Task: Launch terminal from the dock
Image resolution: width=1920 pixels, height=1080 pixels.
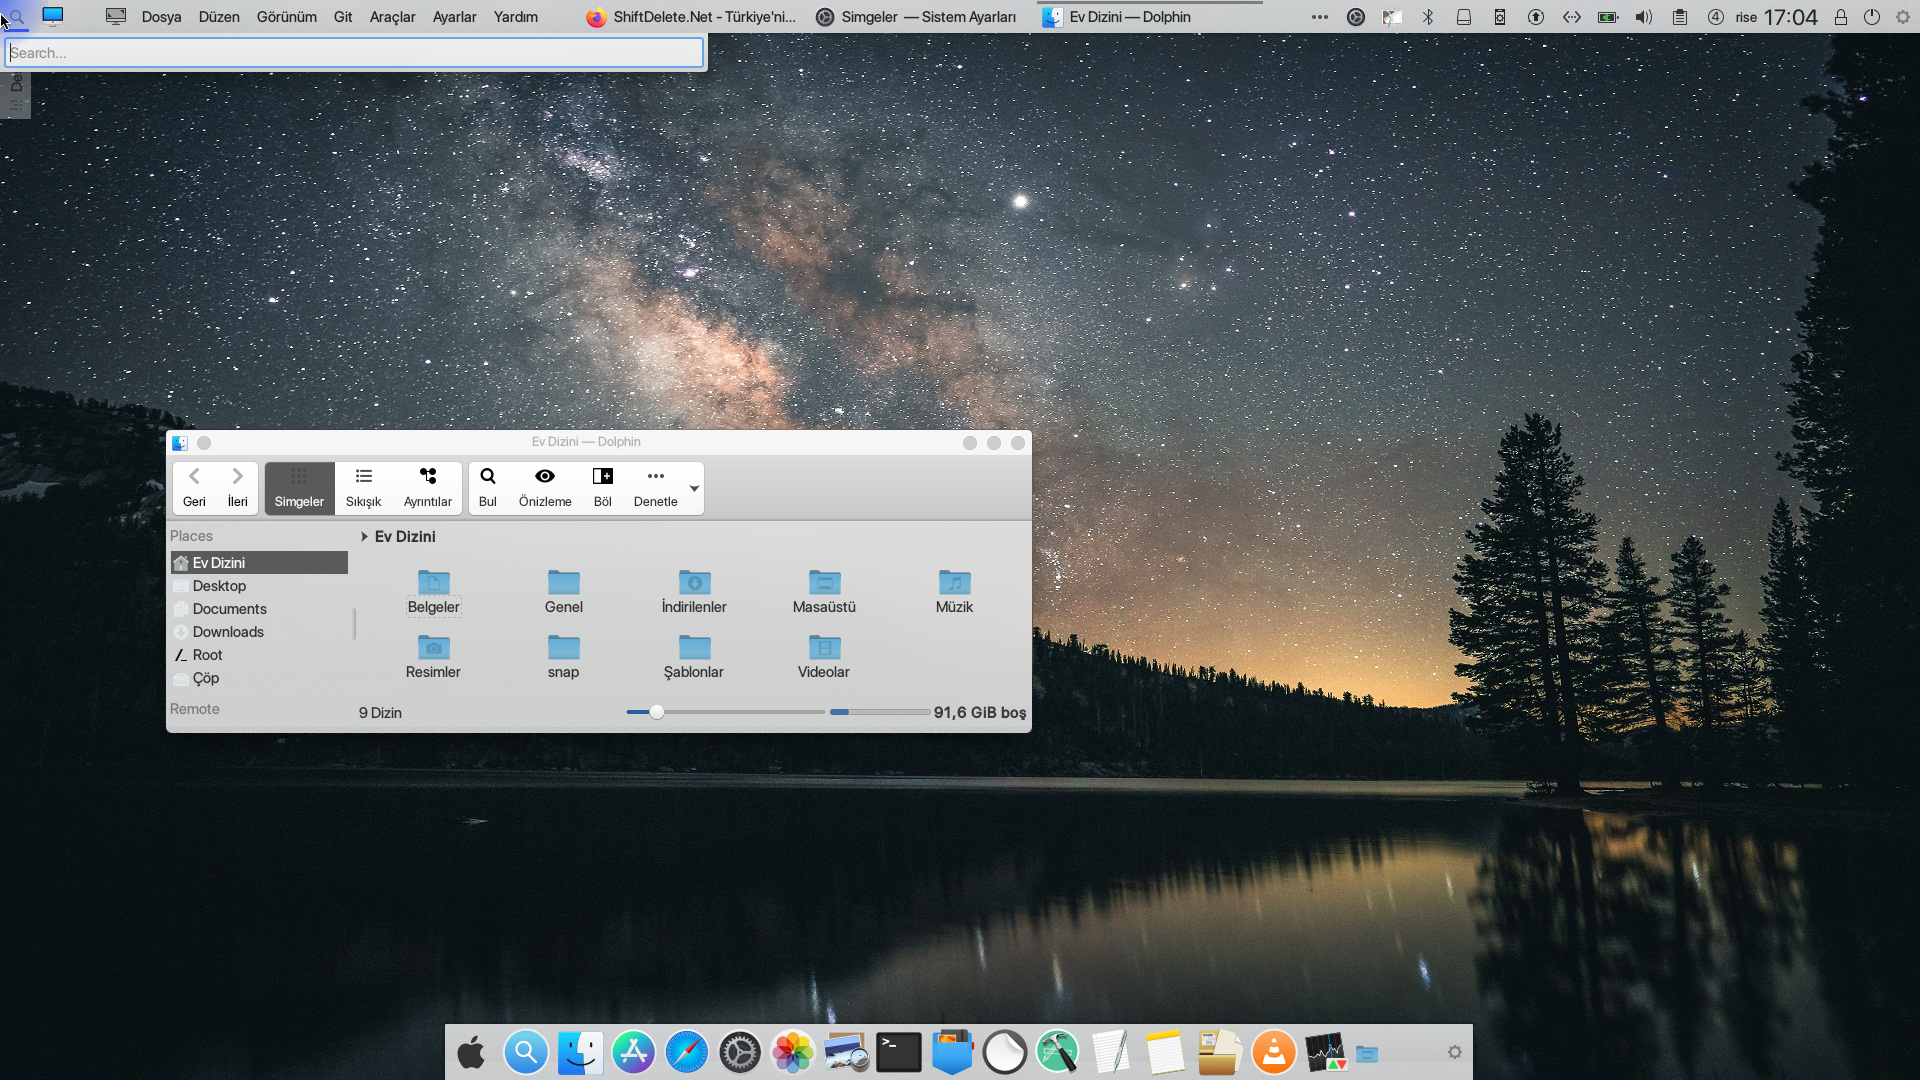Action: coord(898,1052)
